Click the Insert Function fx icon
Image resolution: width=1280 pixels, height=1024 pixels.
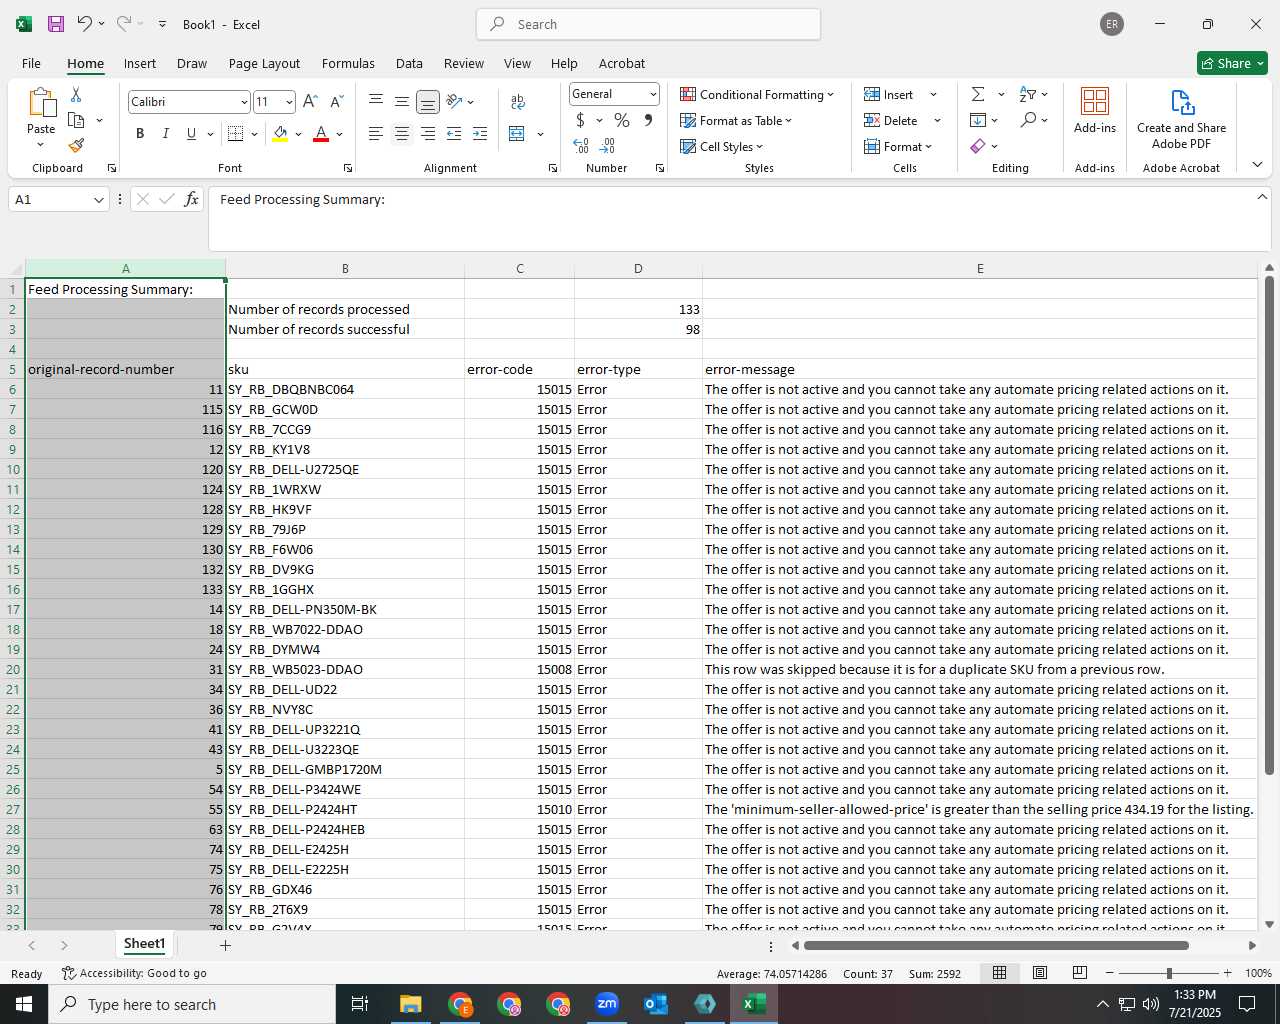pyautogui.click(x=191, y=199)
